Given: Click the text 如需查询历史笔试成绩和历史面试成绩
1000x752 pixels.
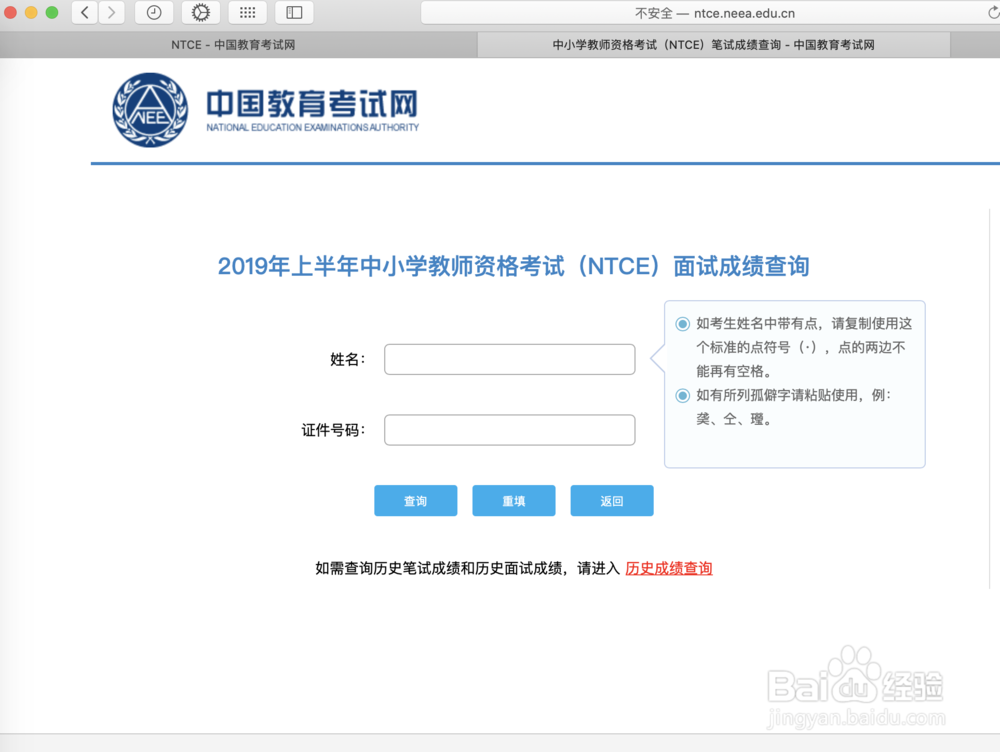Looking at the screenshot, I should 439,568.
